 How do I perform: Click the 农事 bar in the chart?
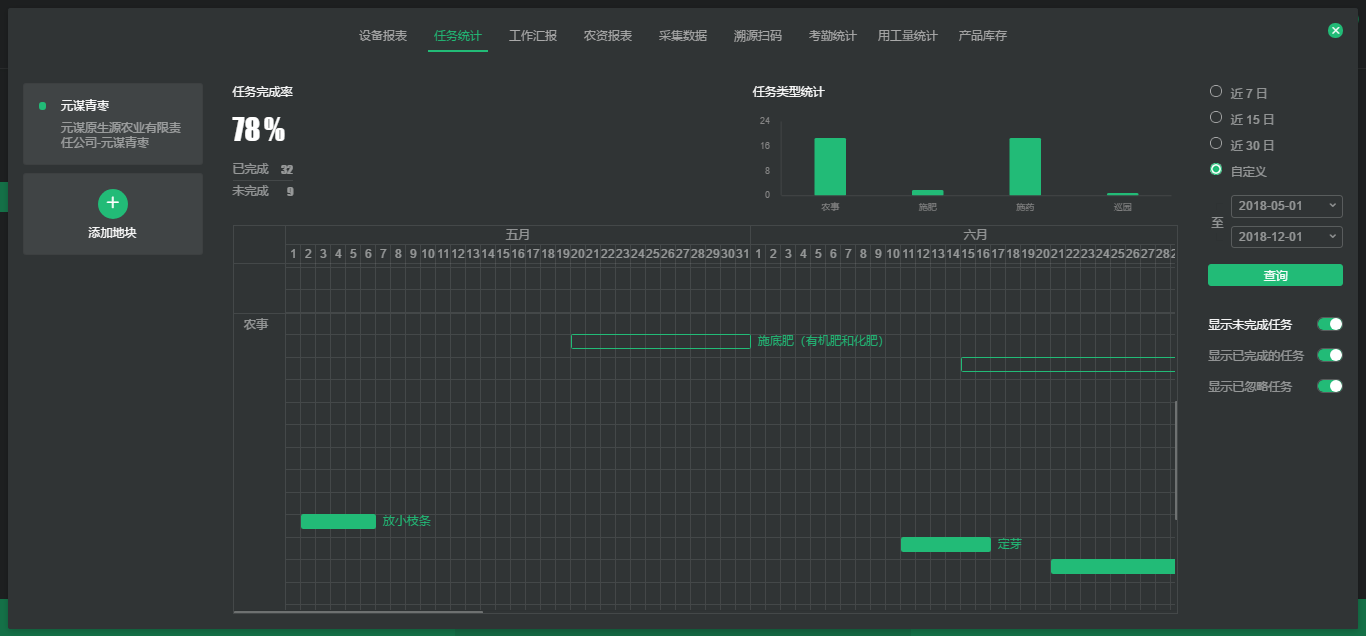pyautogui.click(x=830, y=167)
